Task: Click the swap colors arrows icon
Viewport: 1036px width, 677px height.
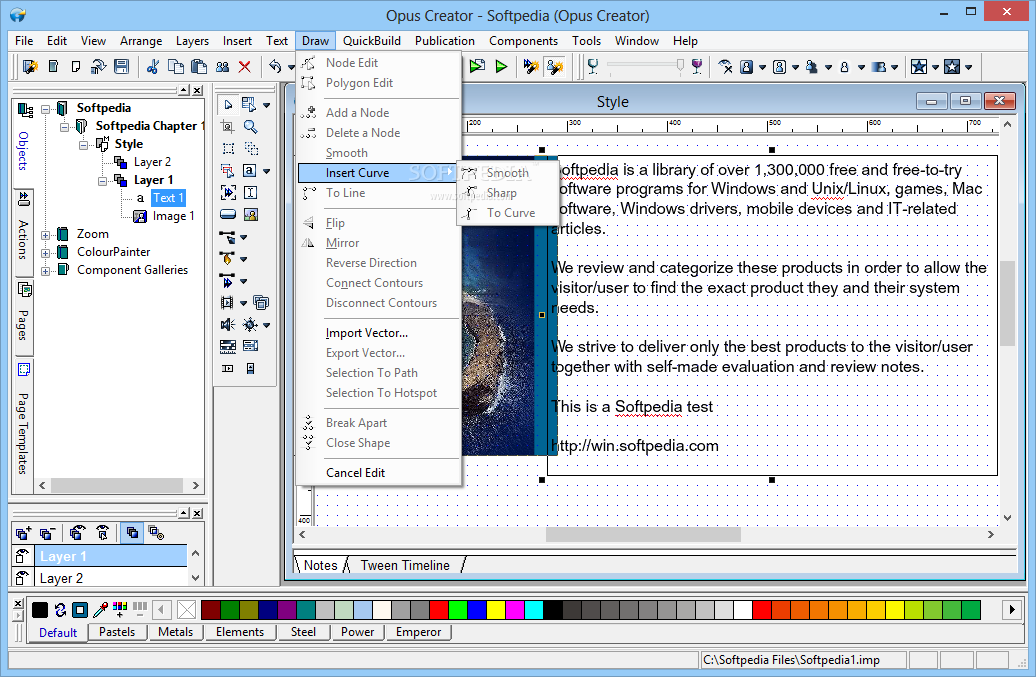Action: pyautogui.click(x=60, y=609)
